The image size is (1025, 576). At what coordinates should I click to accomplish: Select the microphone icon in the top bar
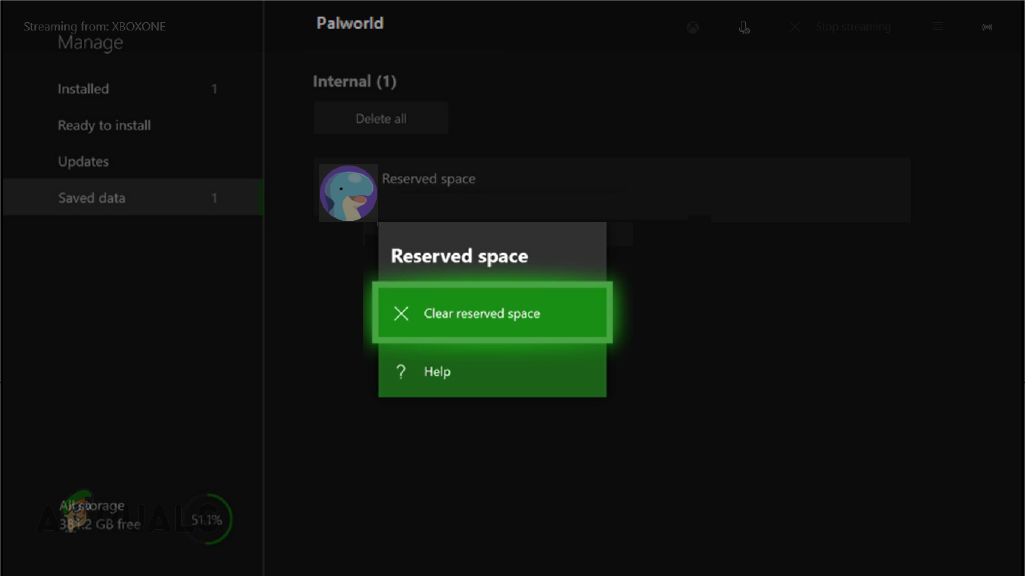pos(744,26)
